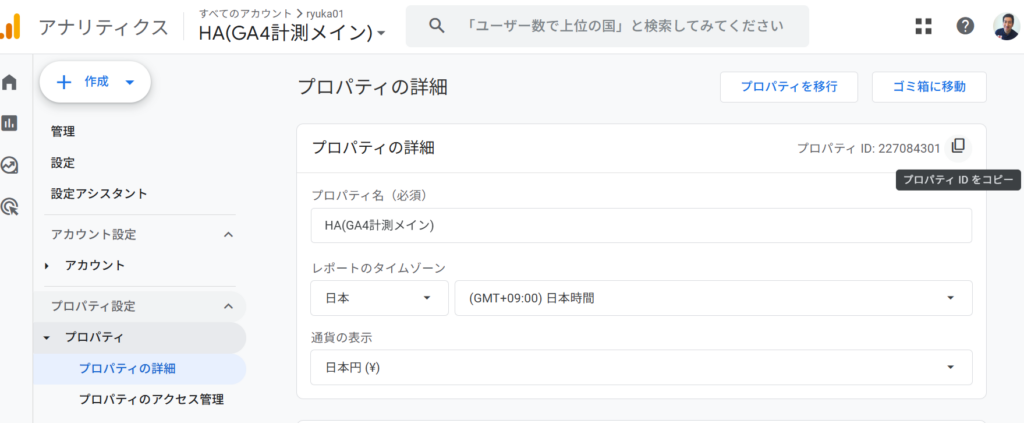
Task: Click the プロパティ名 text field
Action: 641,225
